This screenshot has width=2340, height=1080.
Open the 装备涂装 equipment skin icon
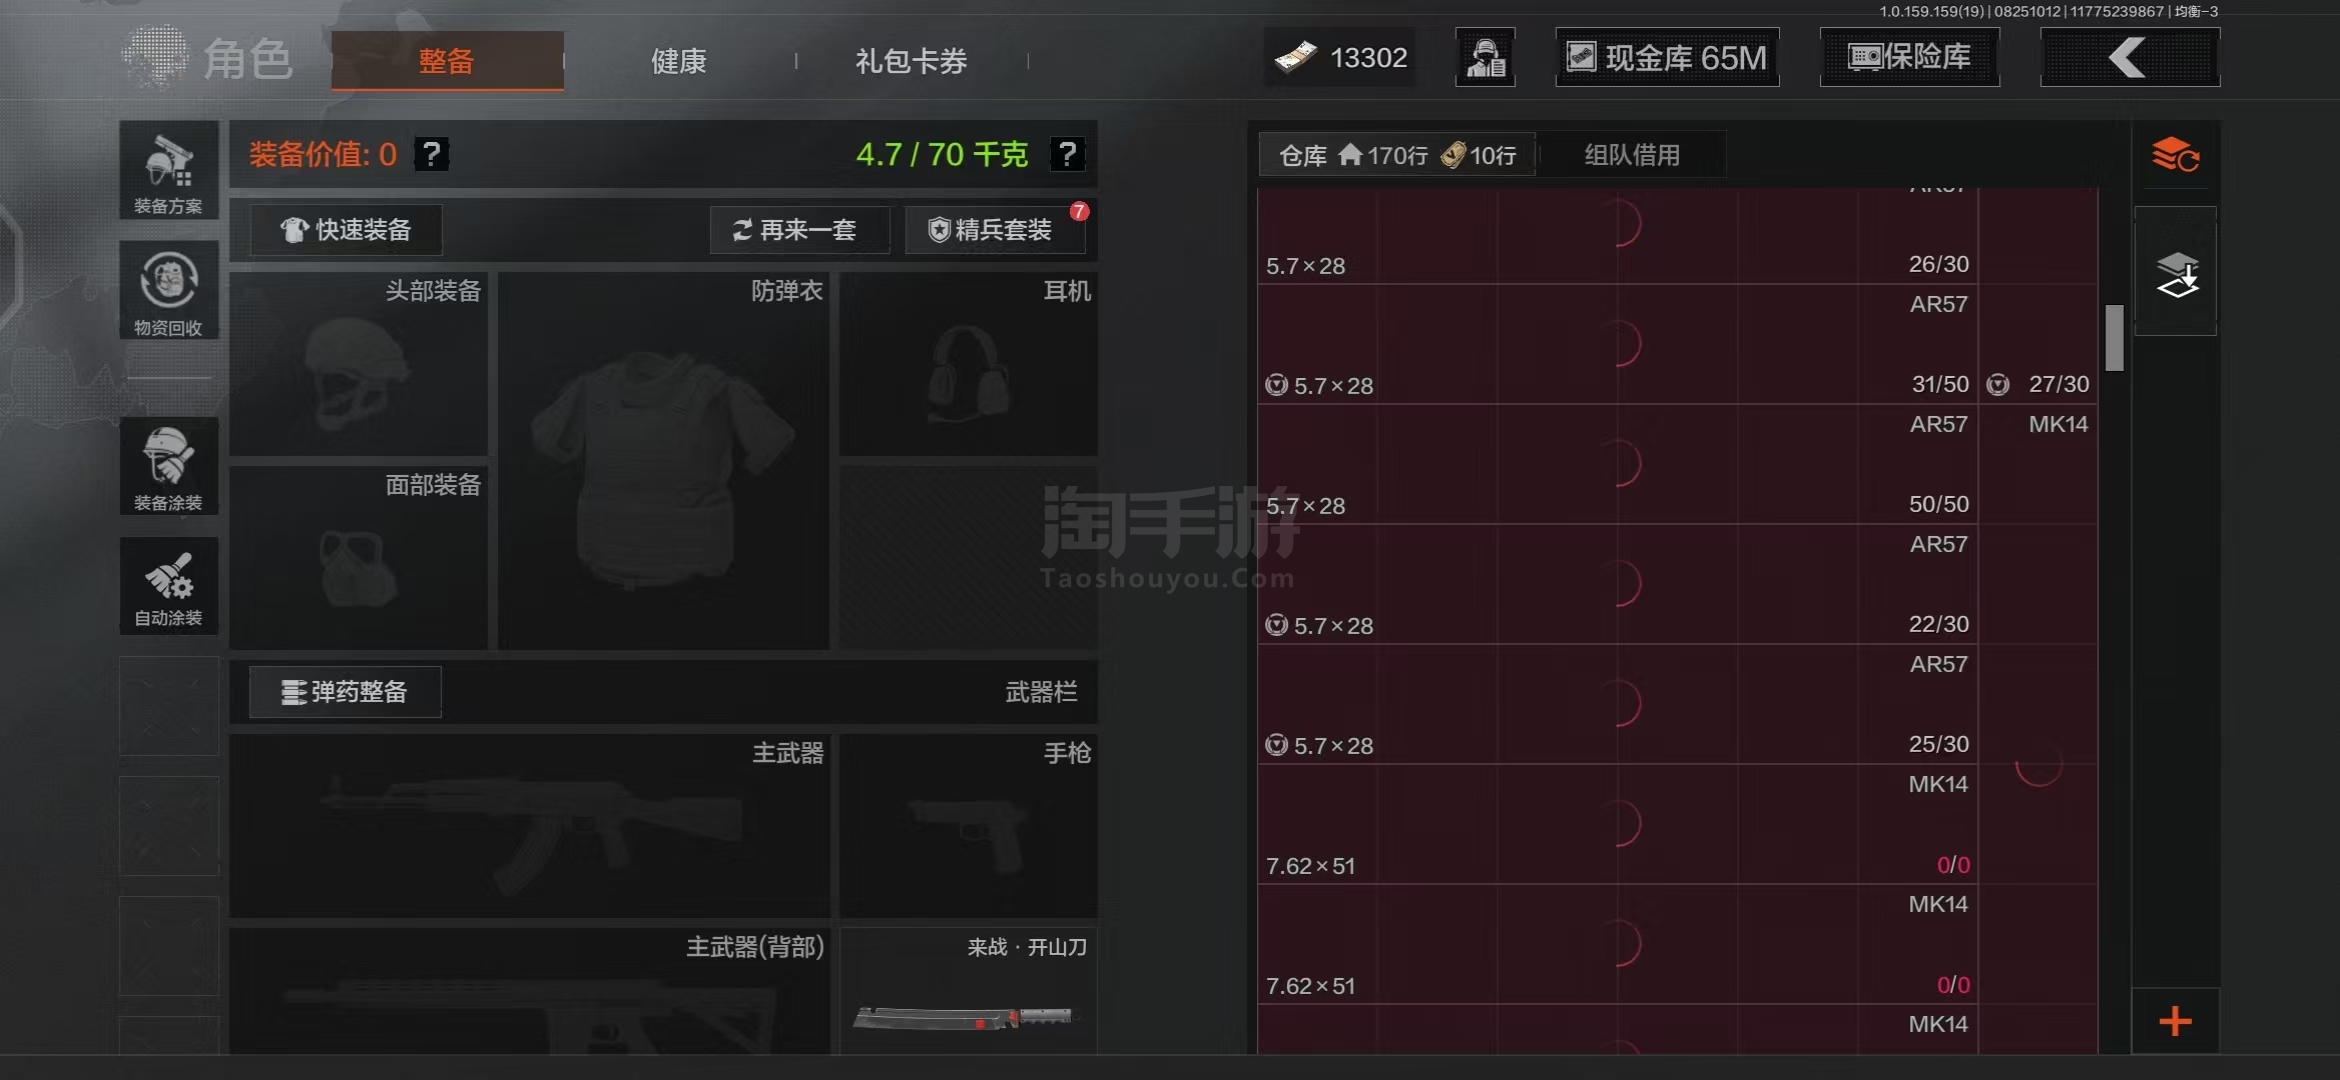pos(169,466)
